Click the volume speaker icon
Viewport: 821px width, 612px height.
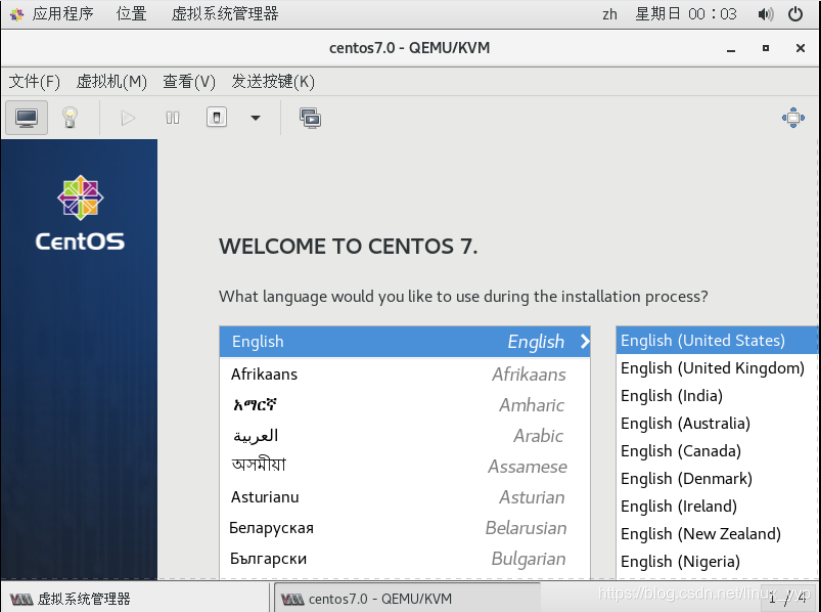coord(765,14)
